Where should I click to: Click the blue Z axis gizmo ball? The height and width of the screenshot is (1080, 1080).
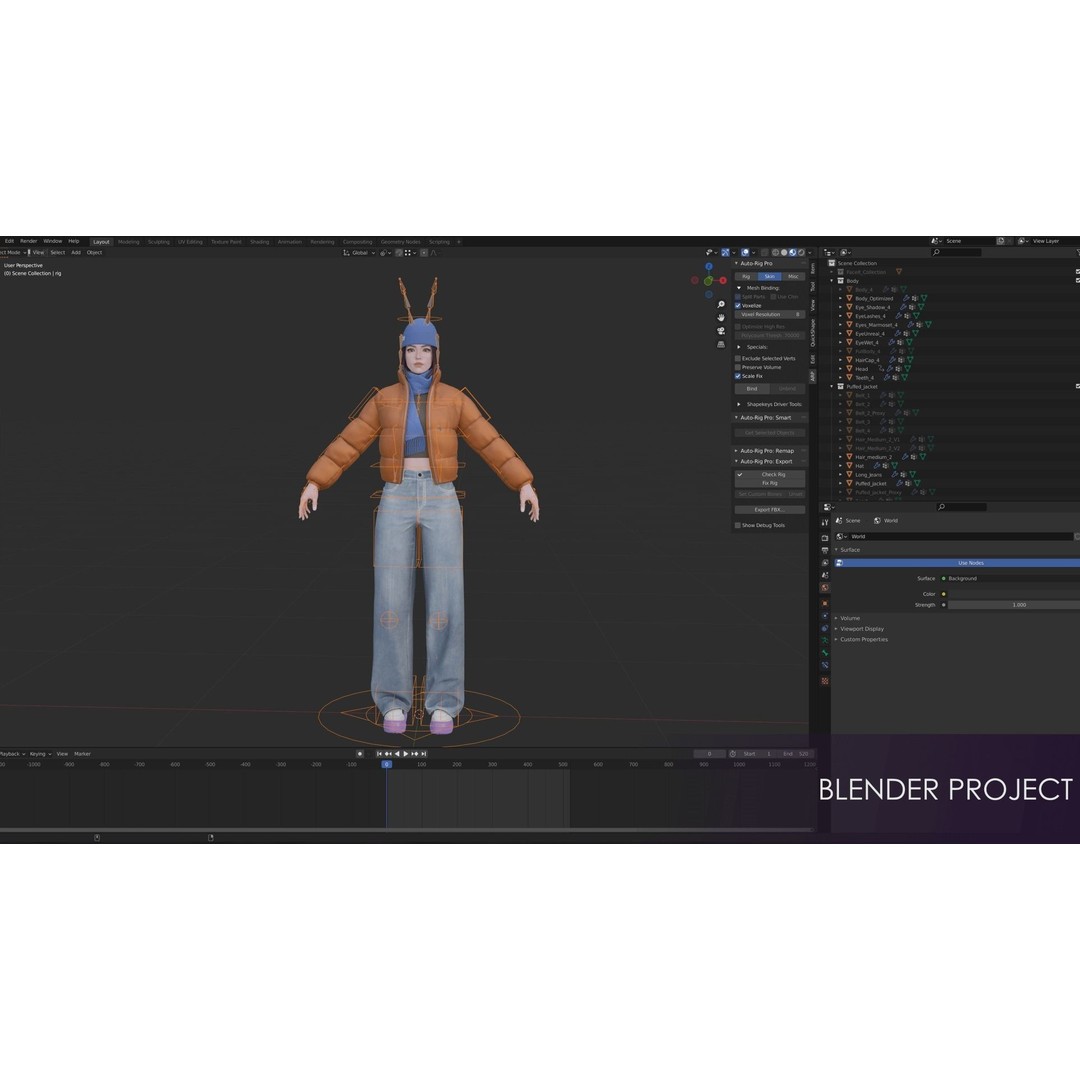pyautogui.click(x=709, y=267)
